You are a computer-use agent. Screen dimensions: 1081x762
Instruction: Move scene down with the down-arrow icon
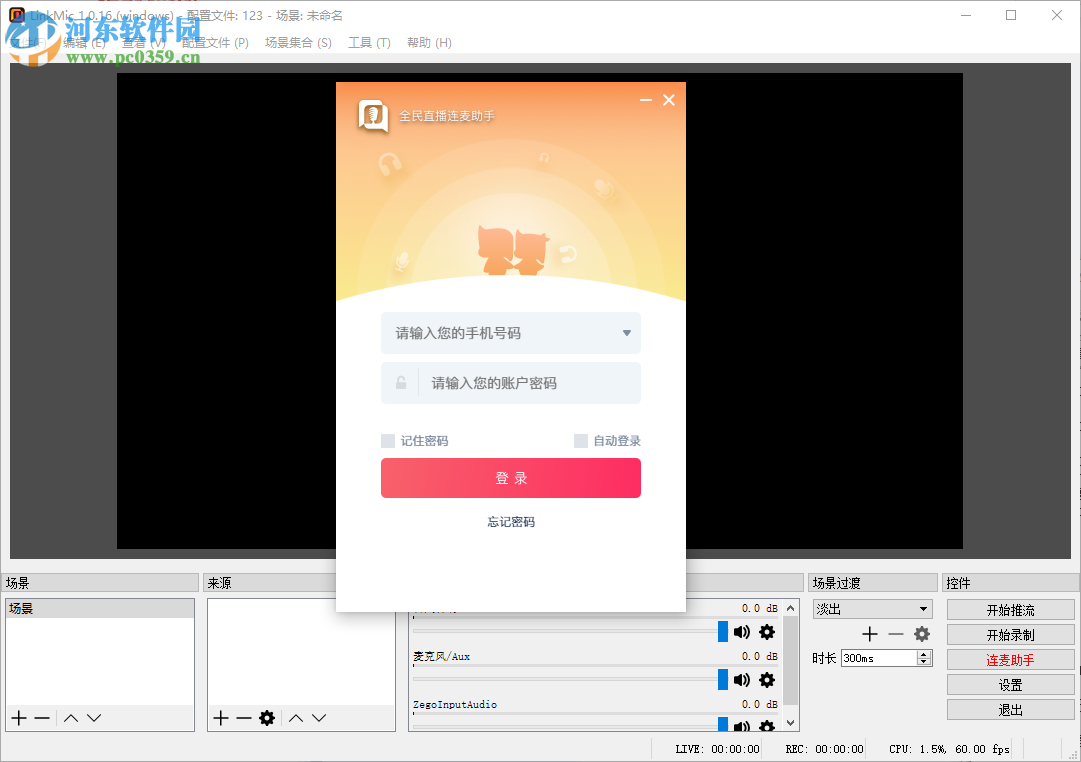[x=93, y=717]
